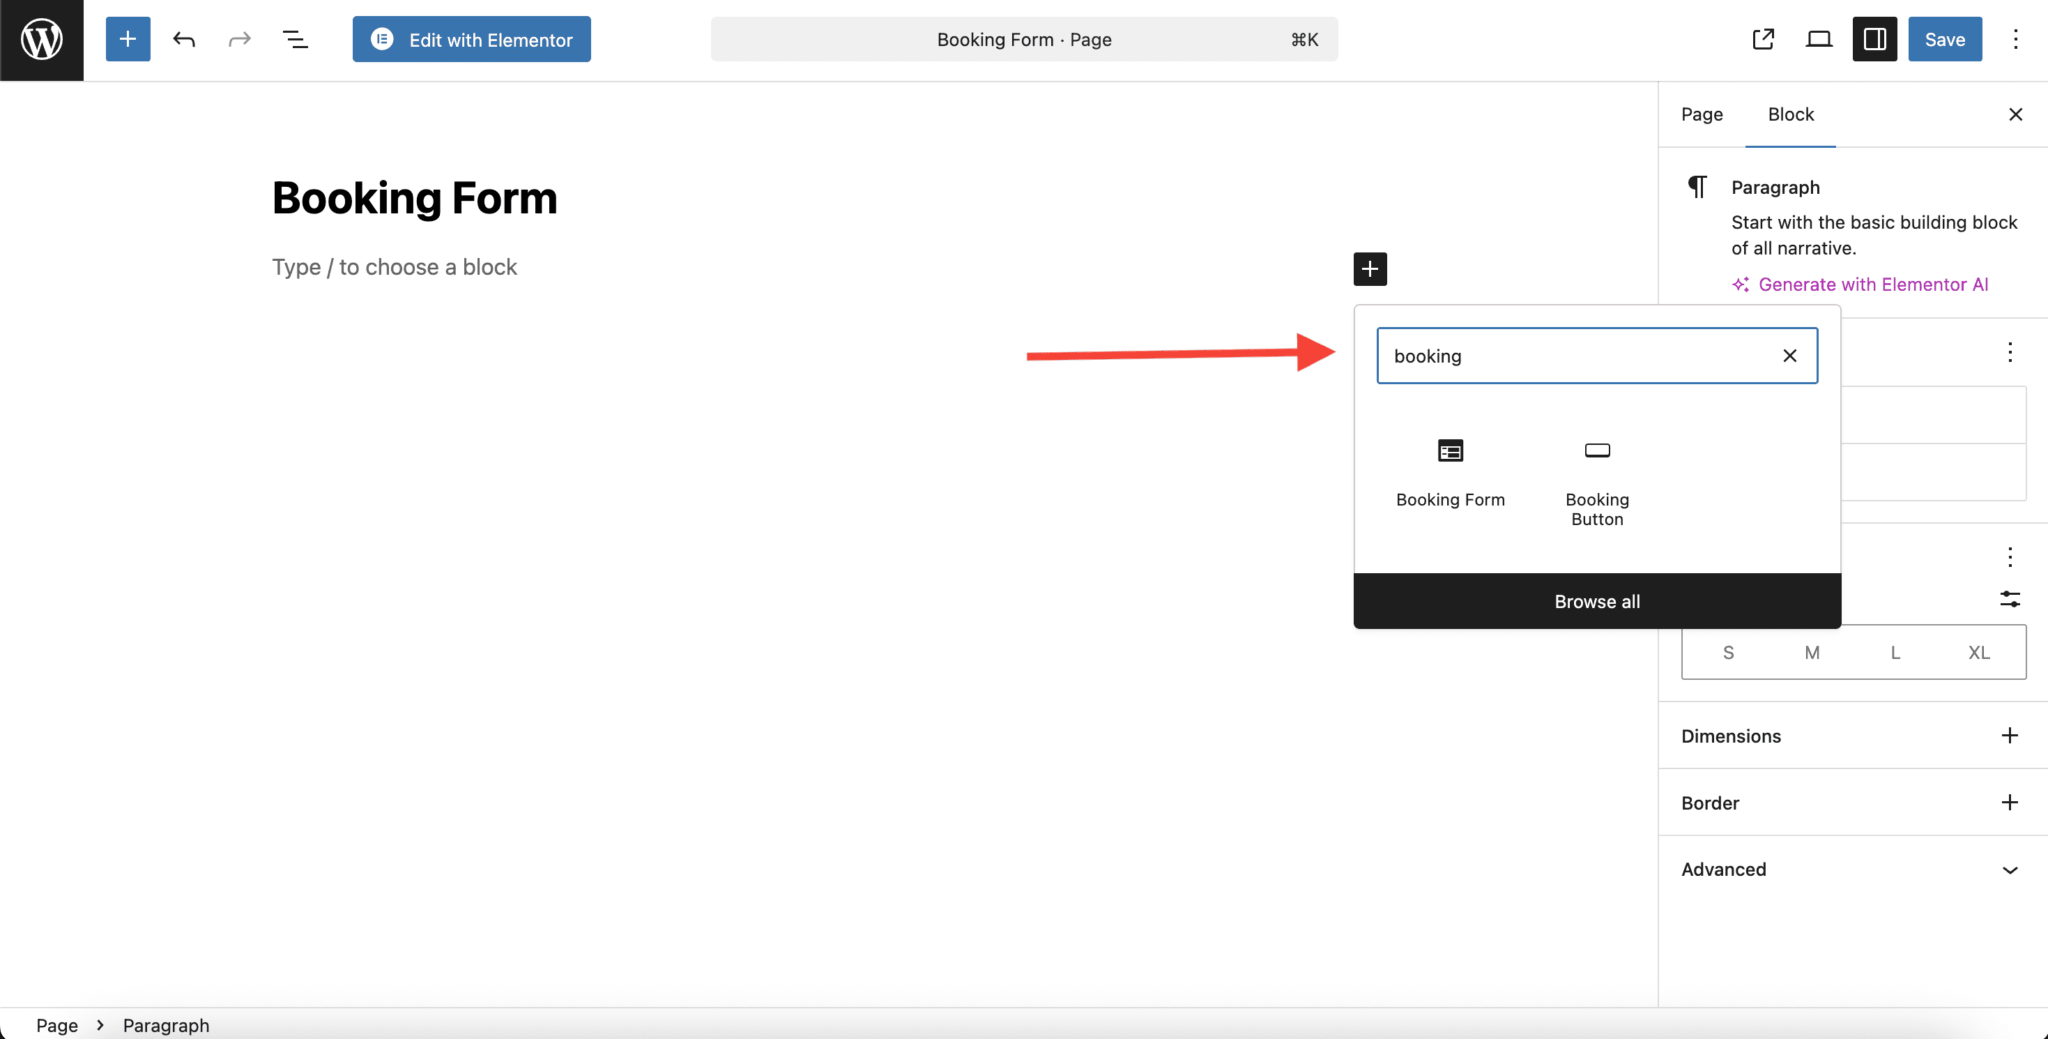The image size is (2048, 1039).
Task: Click the Redo arrow
Action: 240,39
